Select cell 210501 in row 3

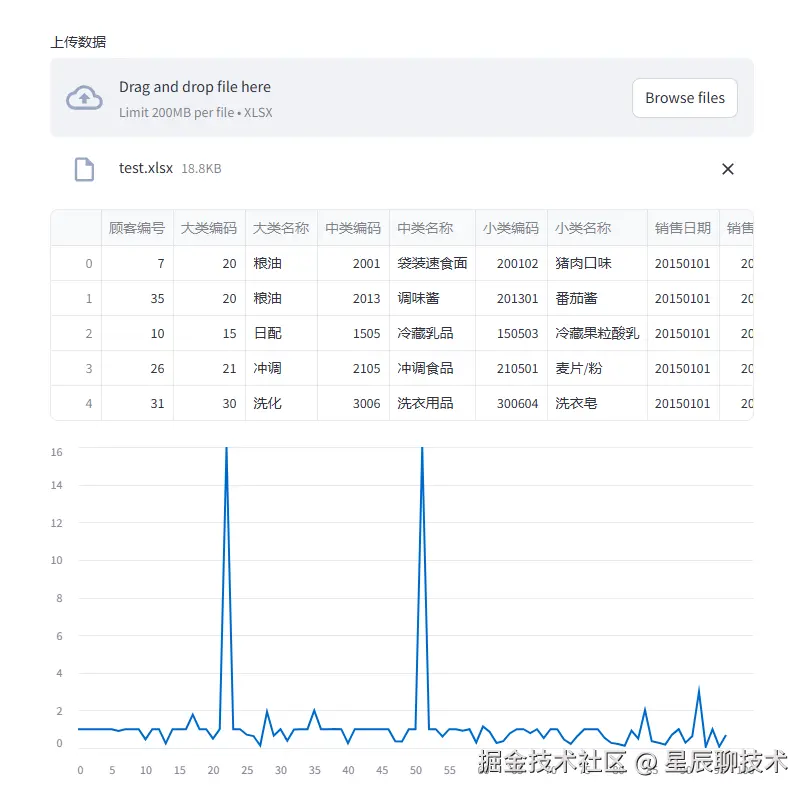pyautogui.click(x=511, y=368)
